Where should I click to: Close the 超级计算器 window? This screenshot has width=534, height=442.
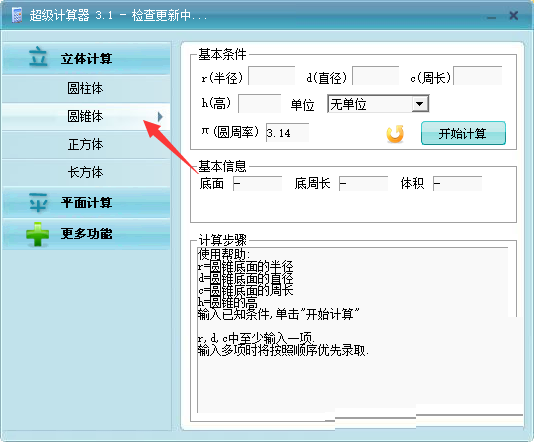tap(514, 15)
